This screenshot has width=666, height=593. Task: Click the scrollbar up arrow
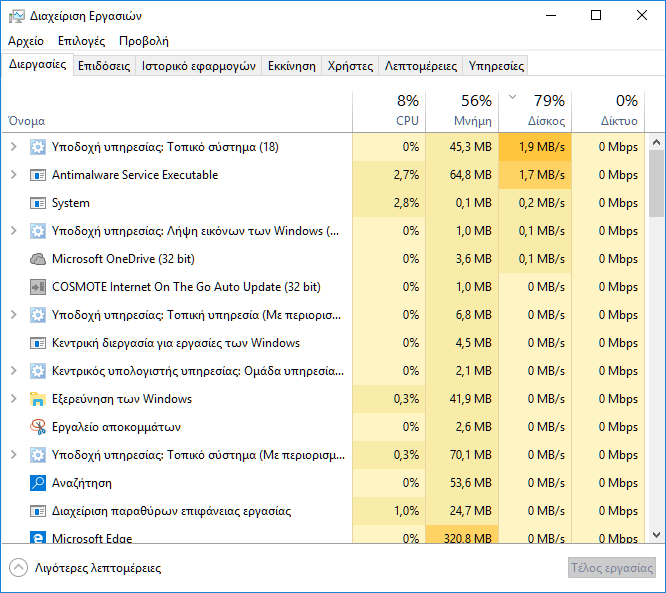click(656, 142)
